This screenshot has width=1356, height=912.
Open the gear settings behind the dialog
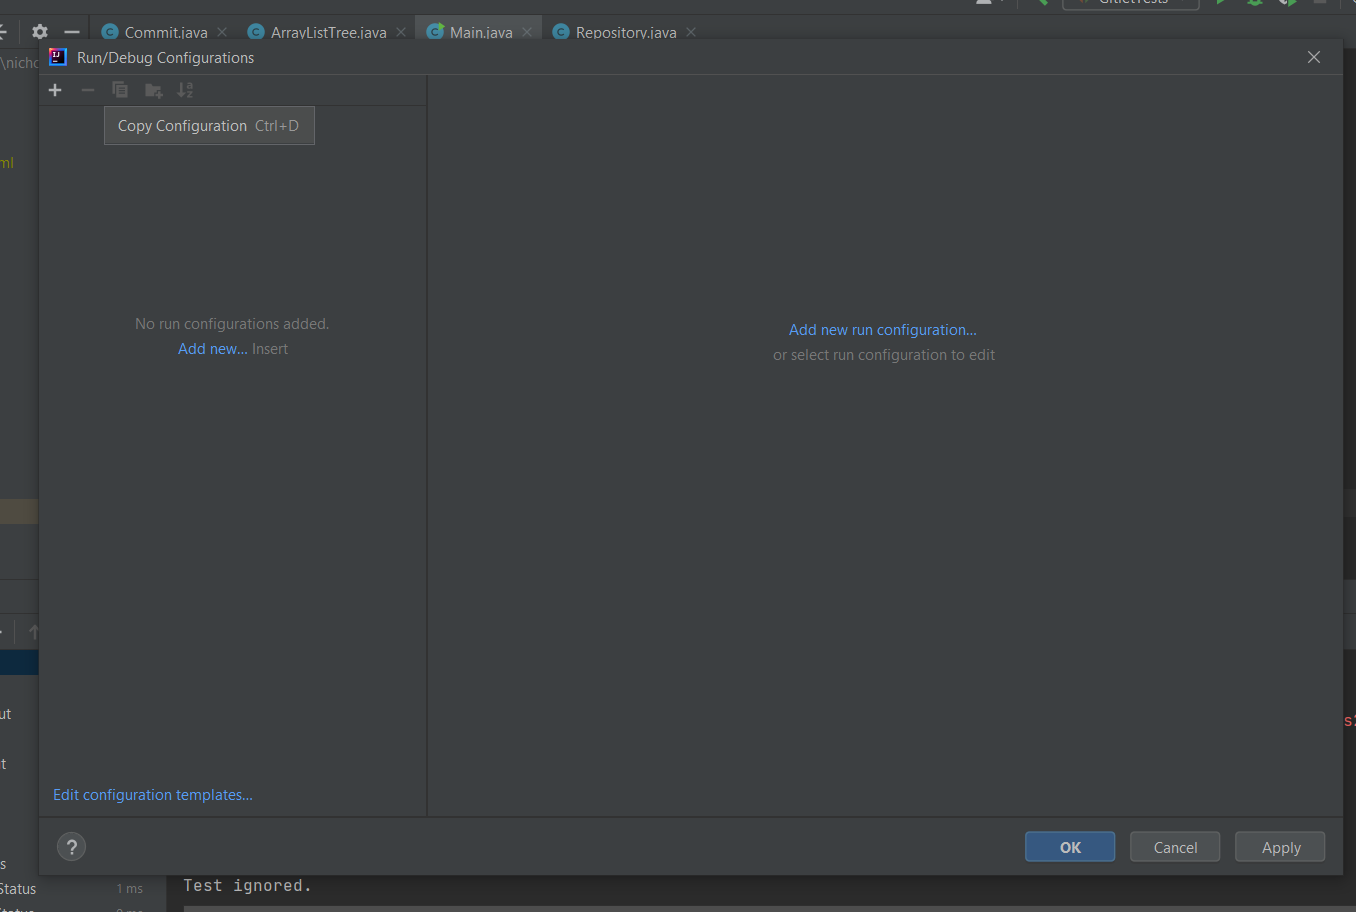point(40,32)
